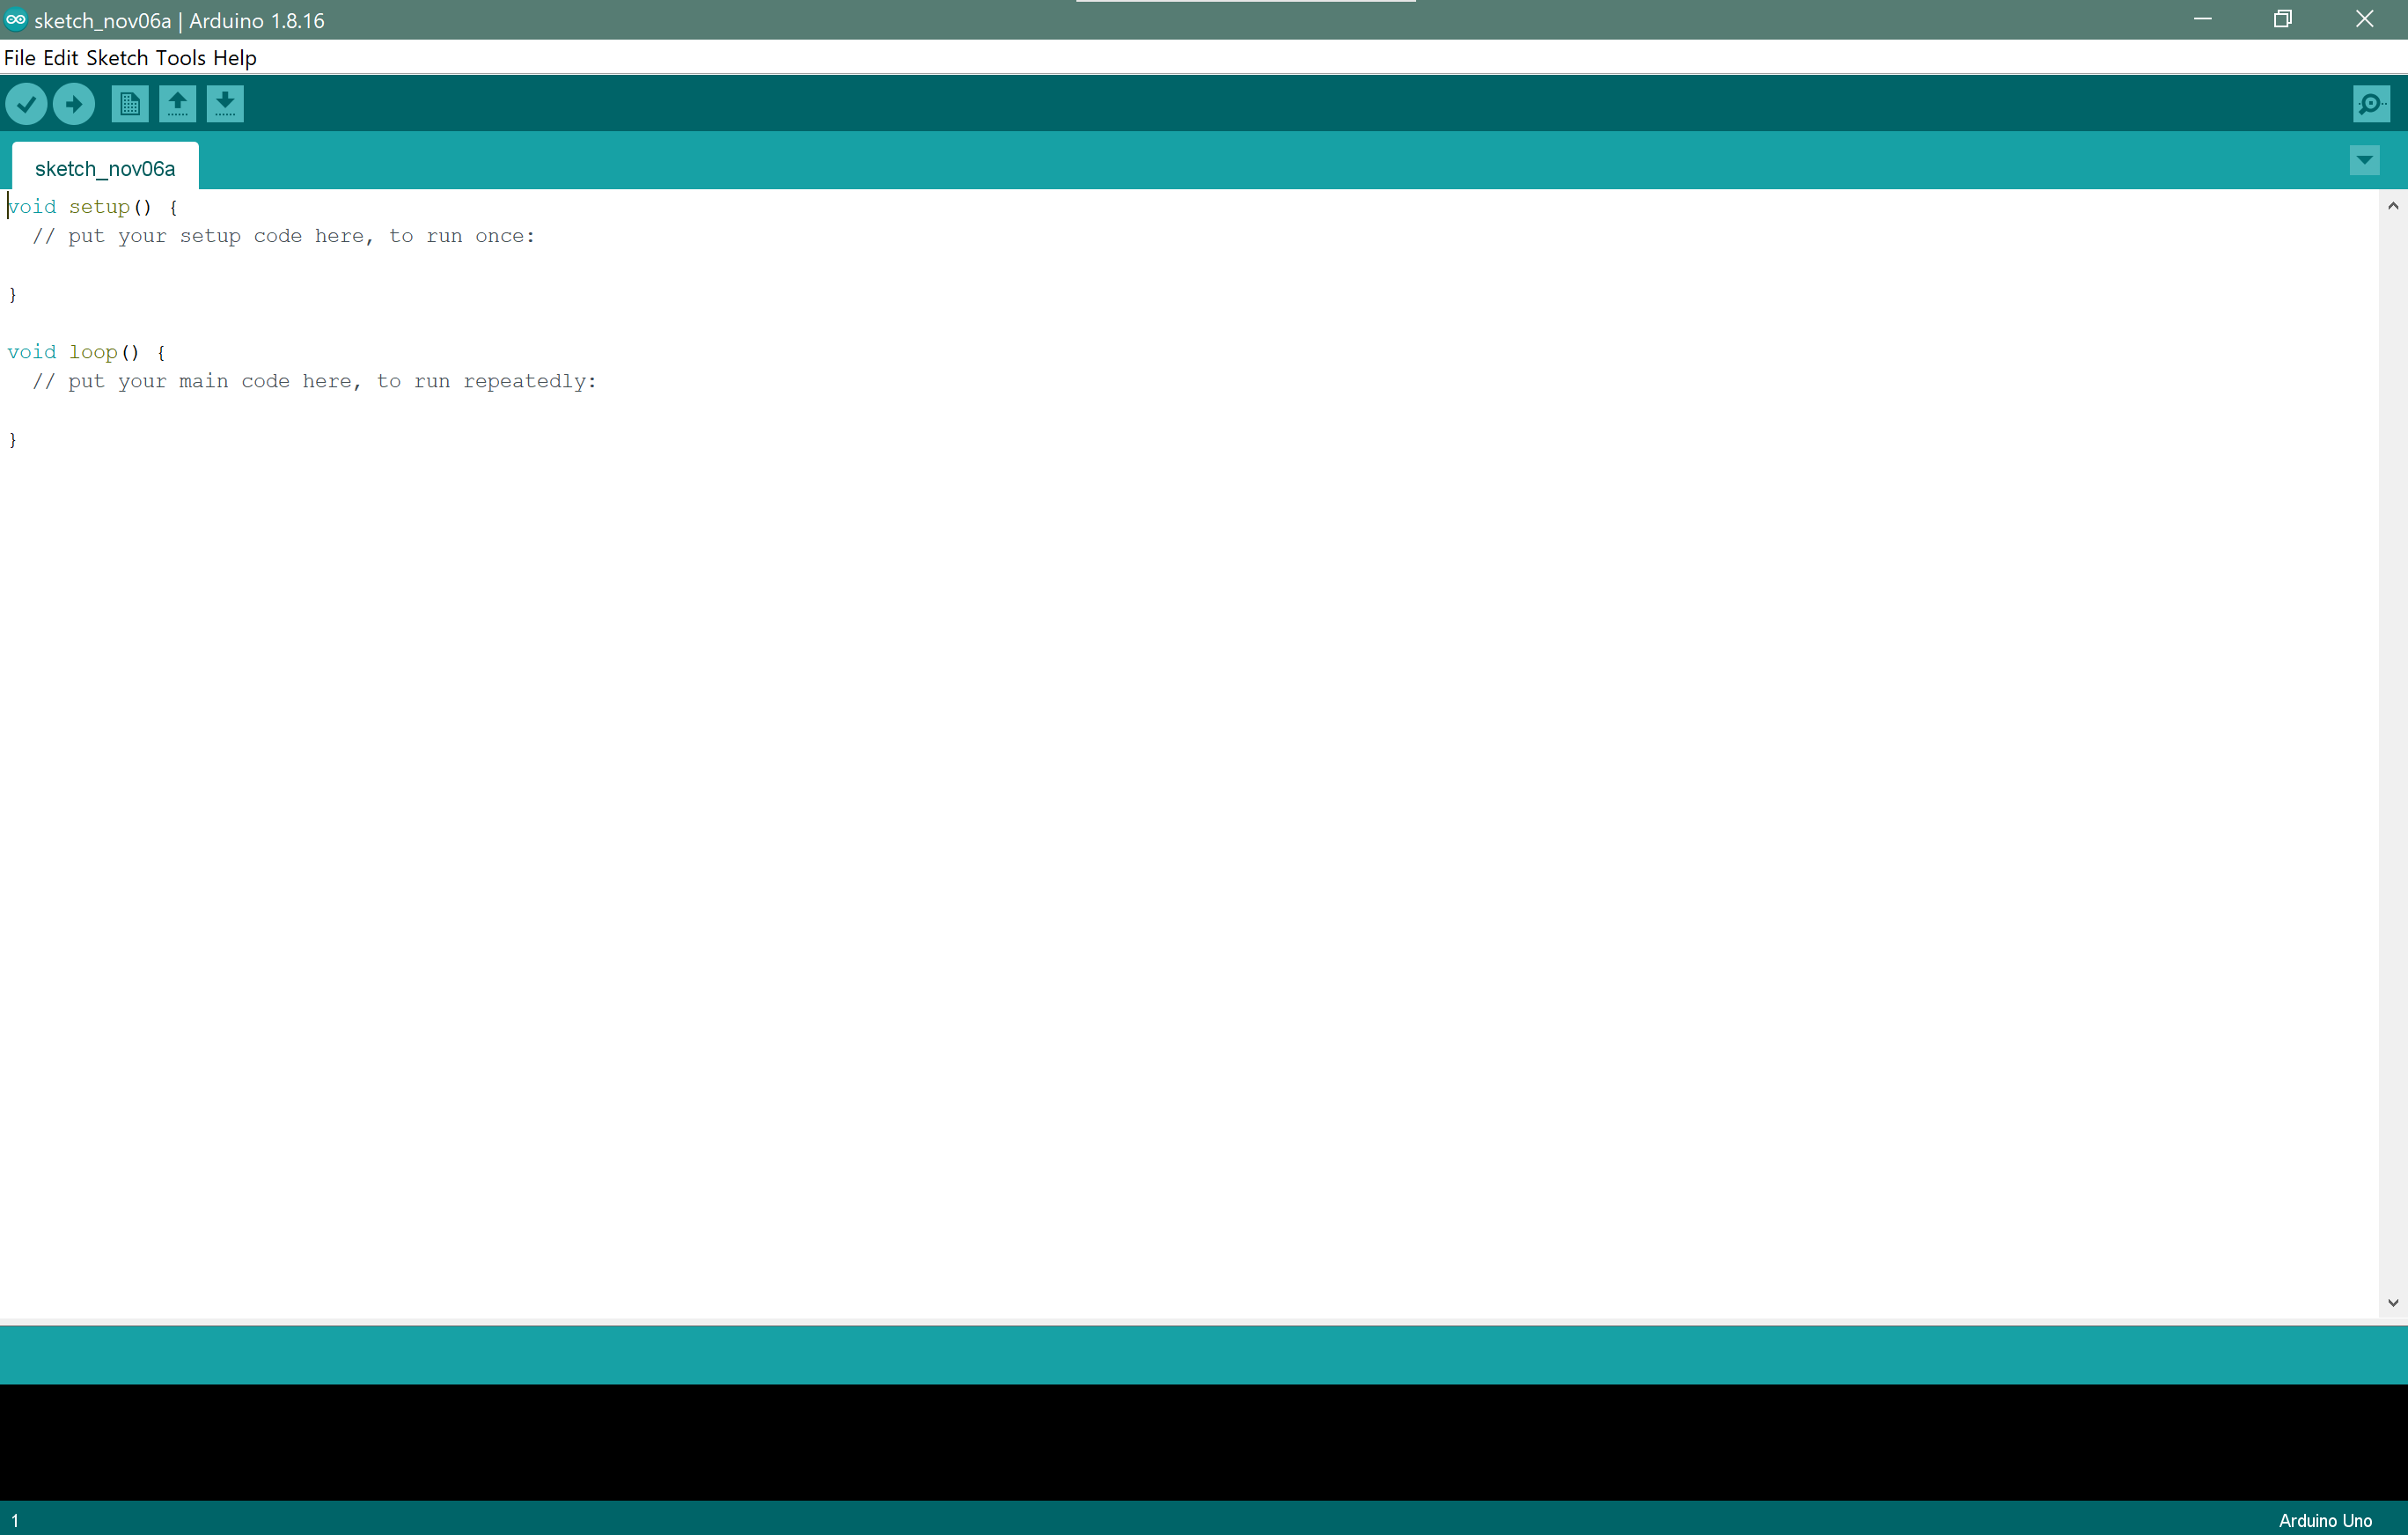Viewport: 2408px width, 1535px height.
Task: Open the Sketch menu
Action: tap(117, 58)
